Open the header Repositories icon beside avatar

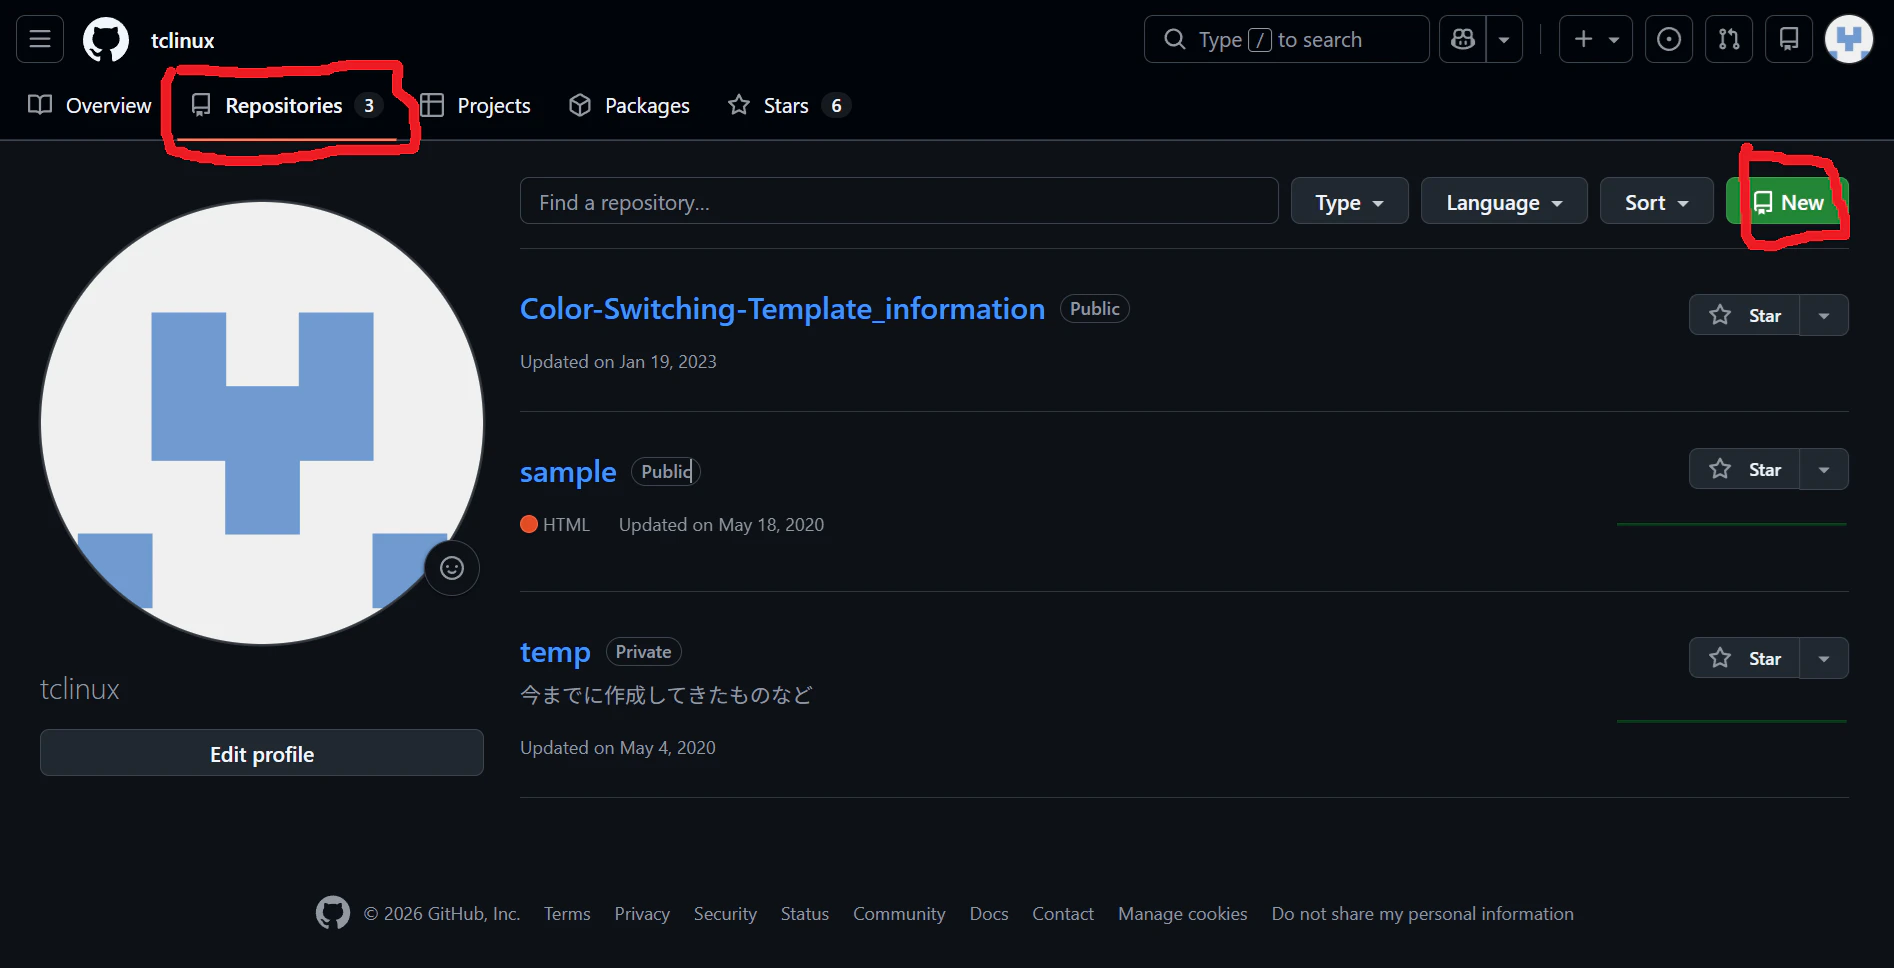[1789, 39]
